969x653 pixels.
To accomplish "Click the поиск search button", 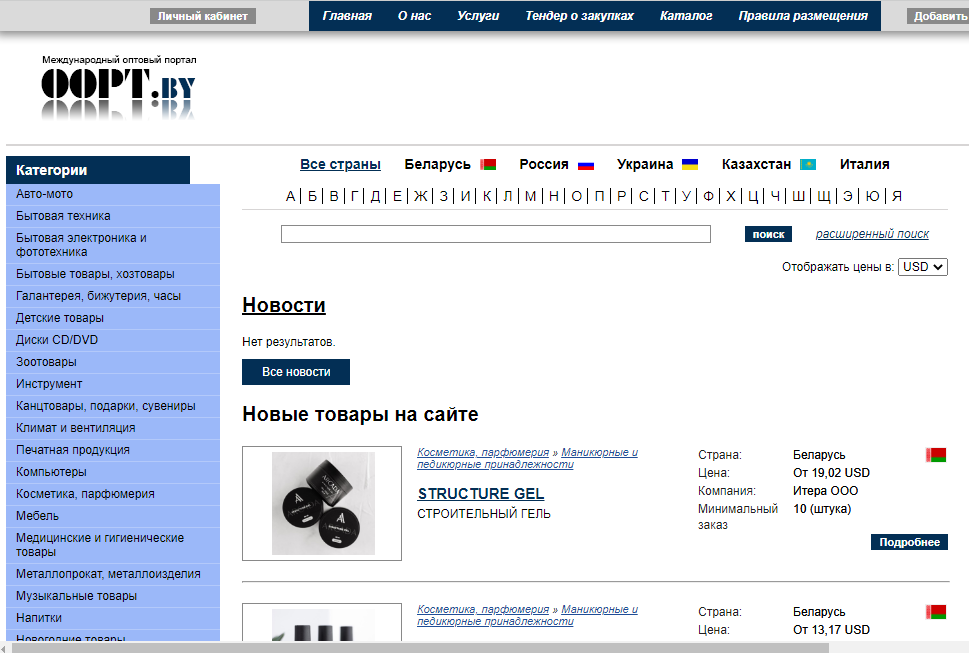I will click(x=768, y=234).
